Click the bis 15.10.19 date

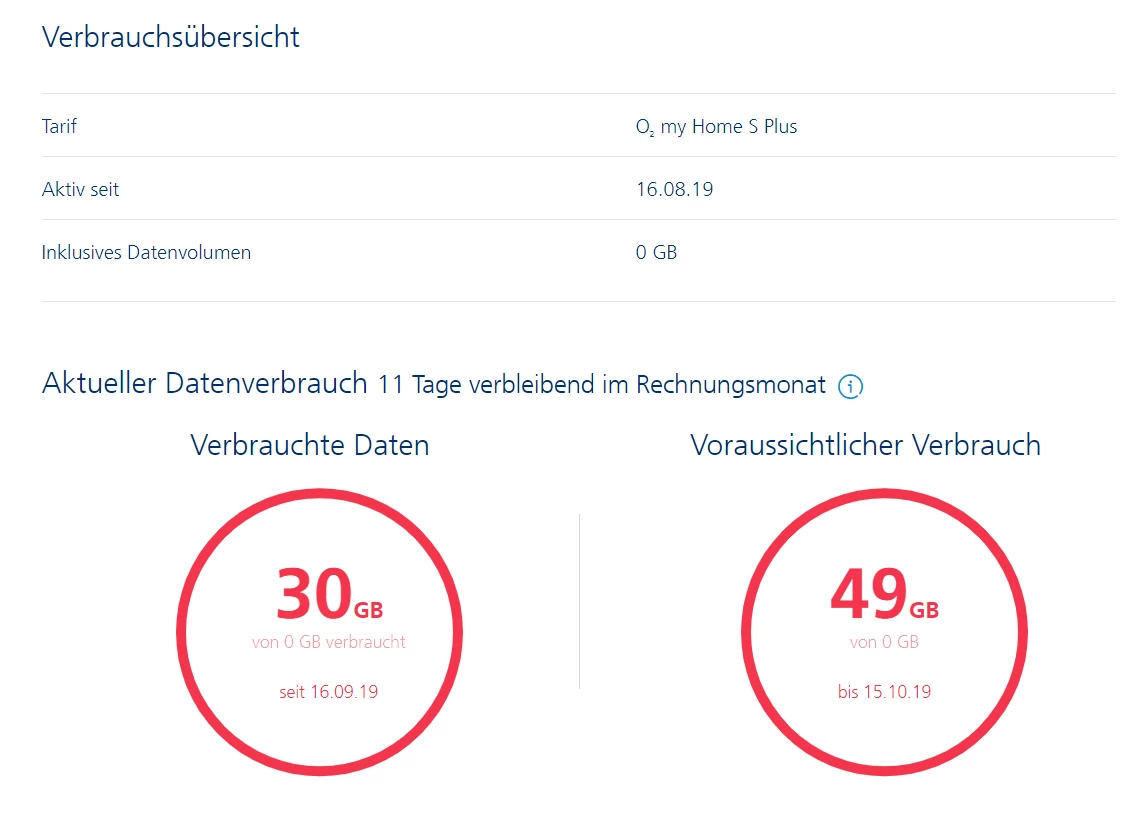coord(884,692)
